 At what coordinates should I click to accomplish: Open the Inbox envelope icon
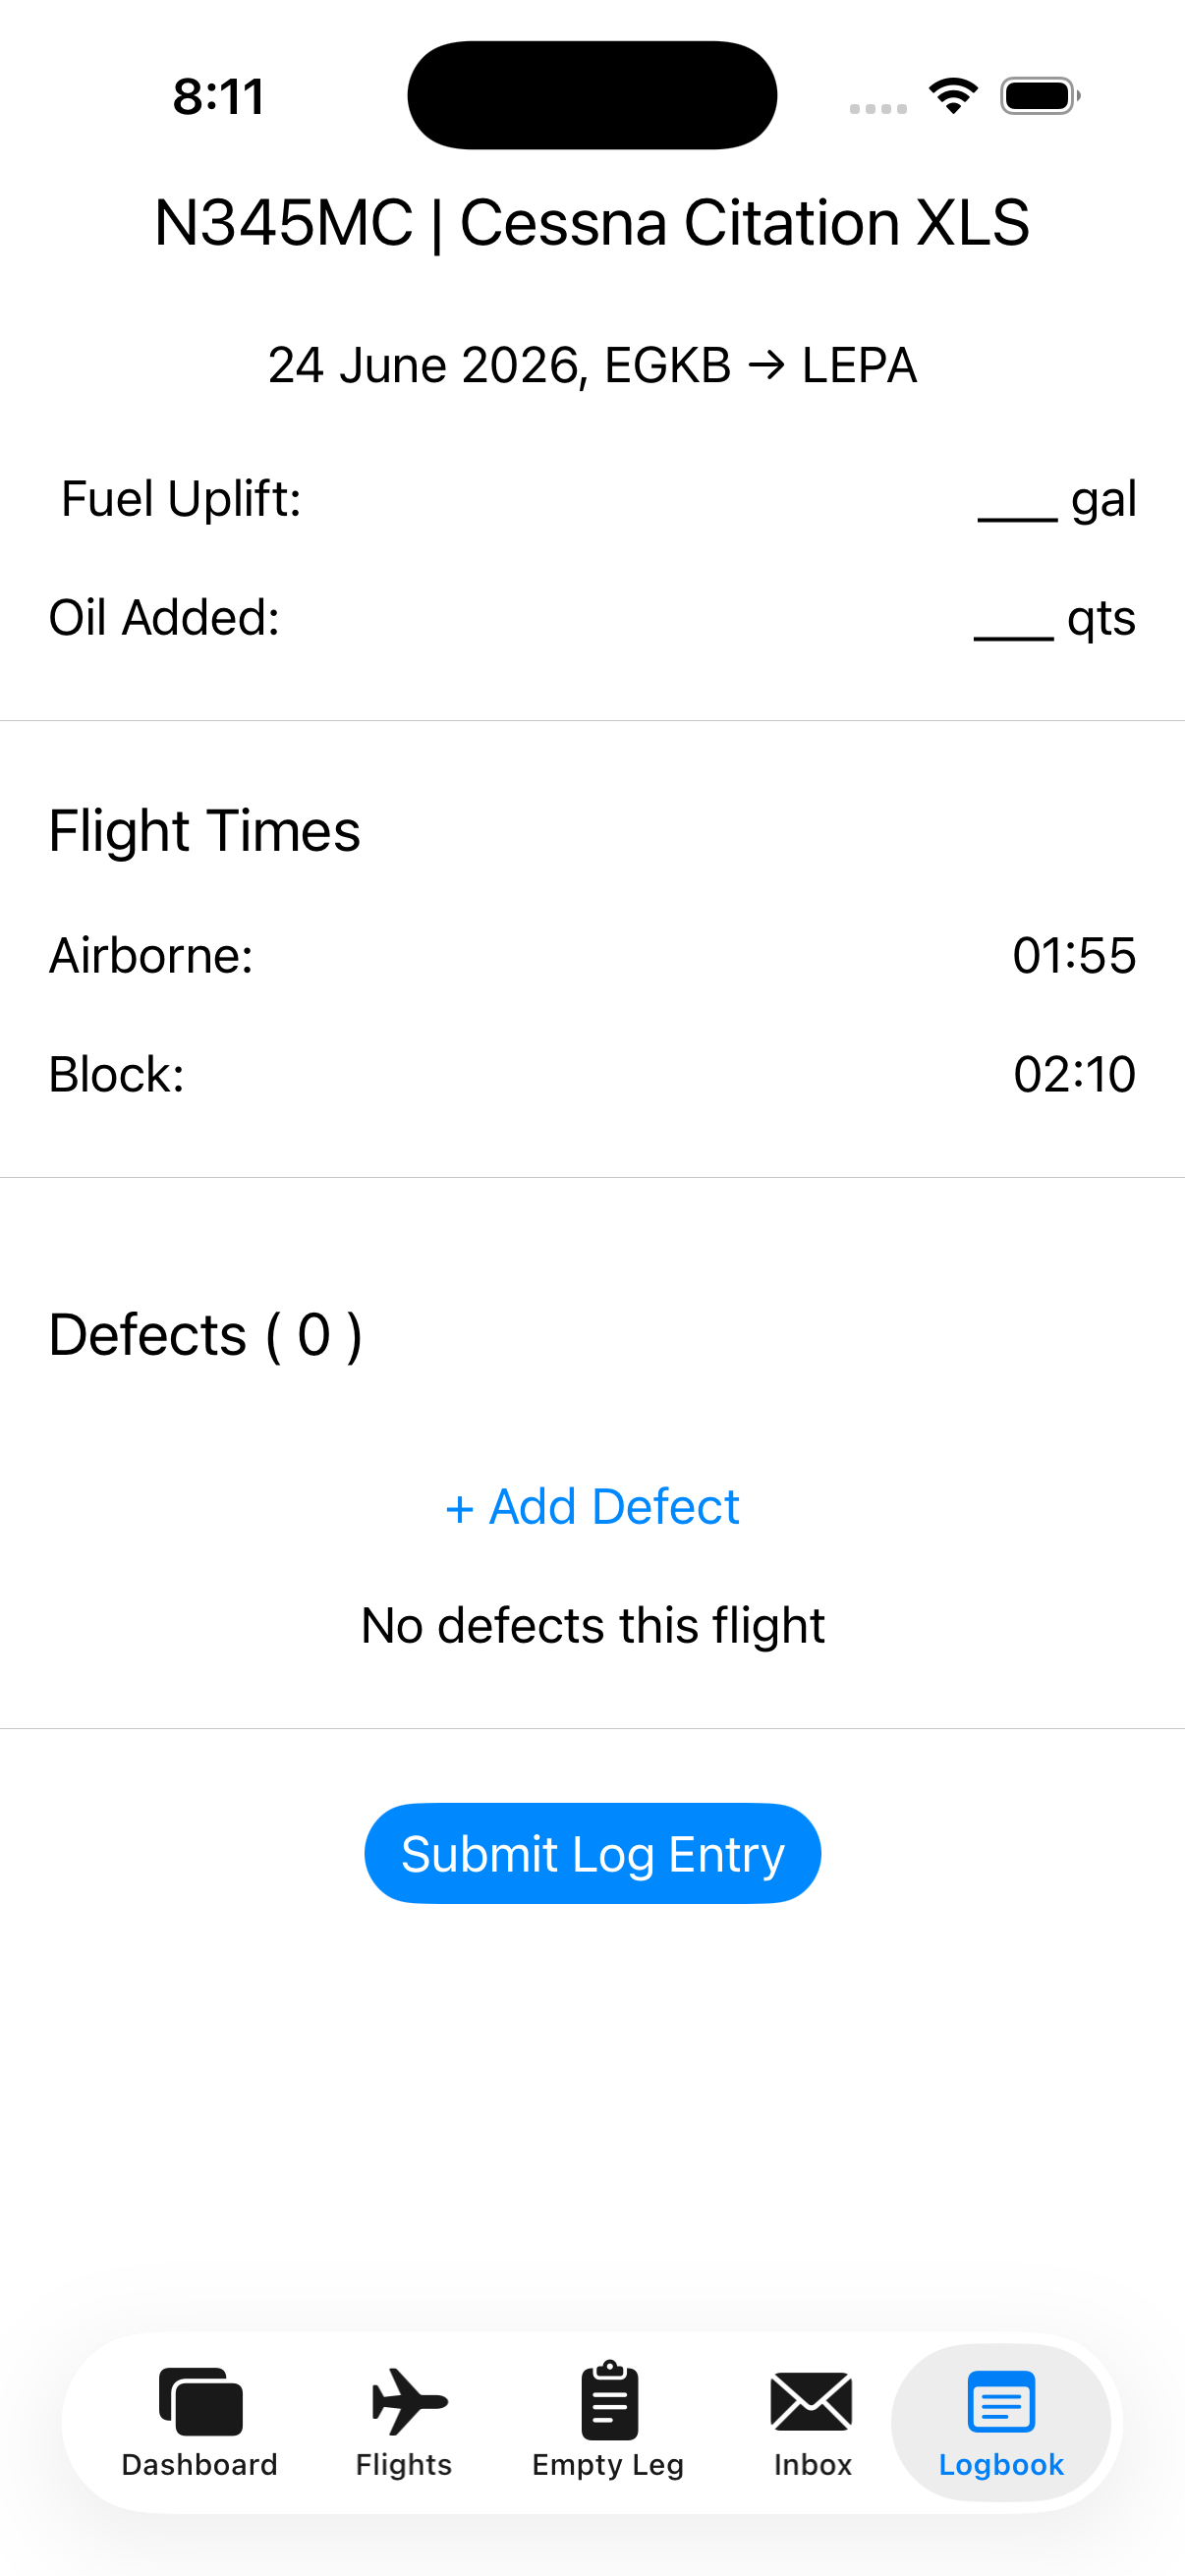811,2401
